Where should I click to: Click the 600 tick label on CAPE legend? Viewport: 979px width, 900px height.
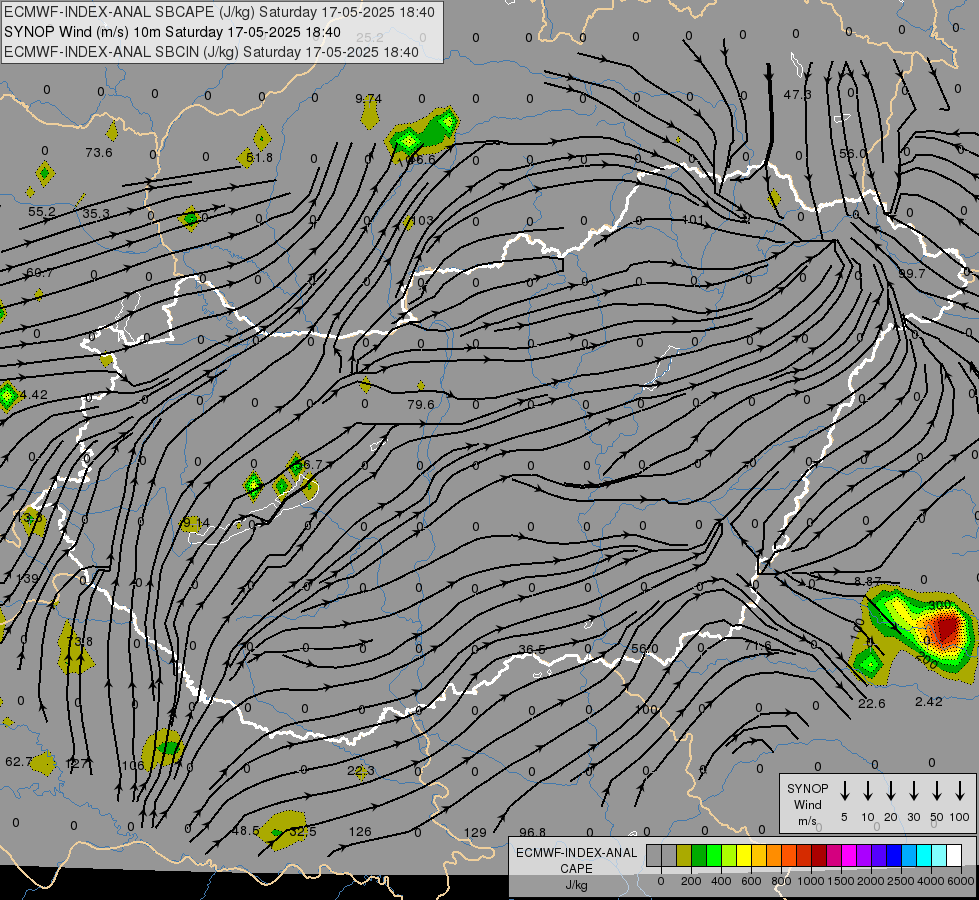coord(751,881)
